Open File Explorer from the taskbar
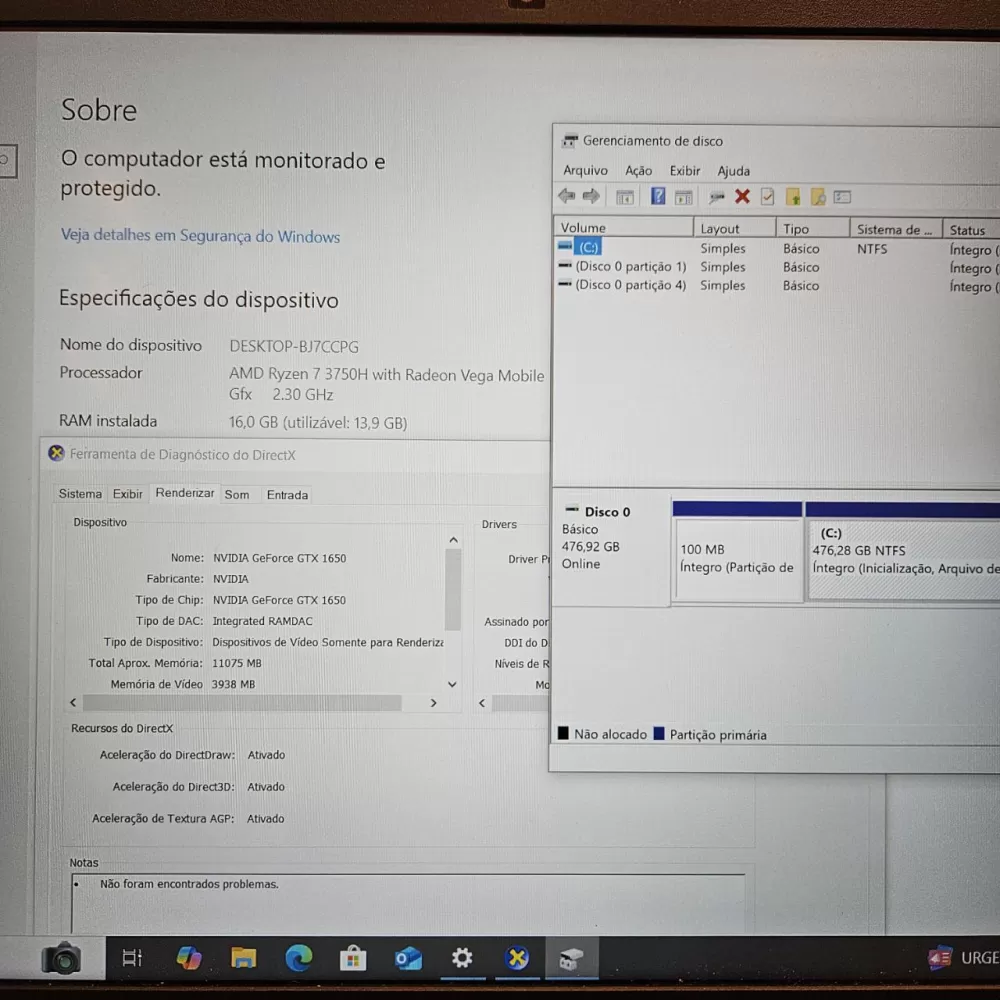 tap(243, 957)
